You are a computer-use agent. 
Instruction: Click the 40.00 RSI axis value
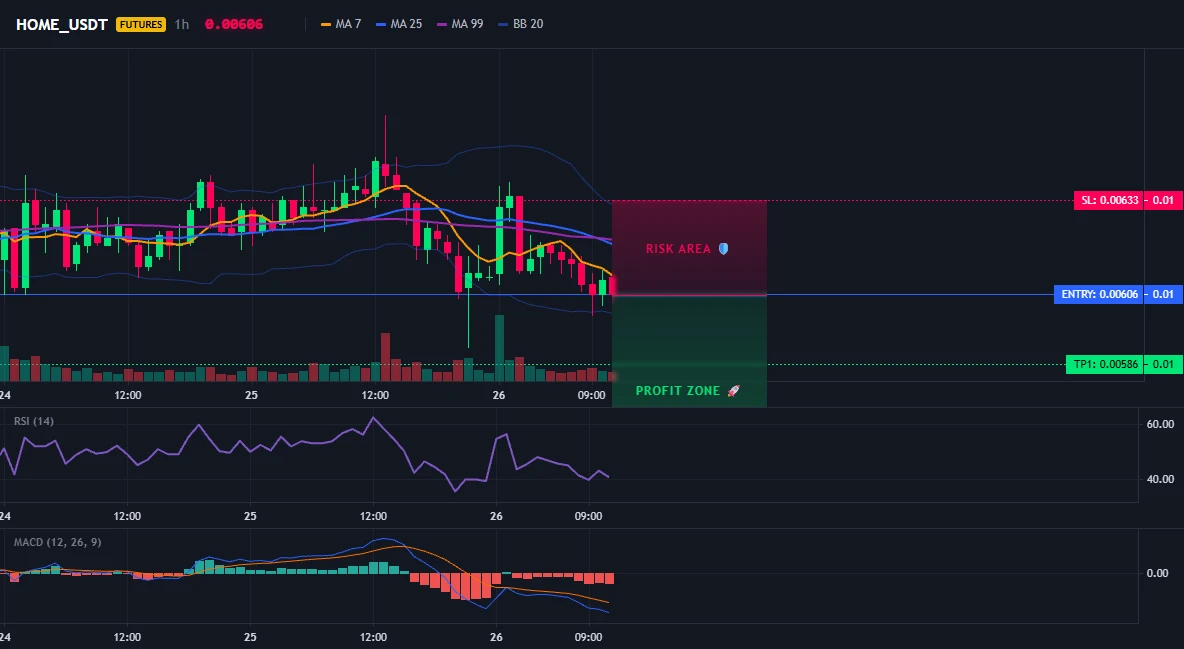pos(1160,479)
